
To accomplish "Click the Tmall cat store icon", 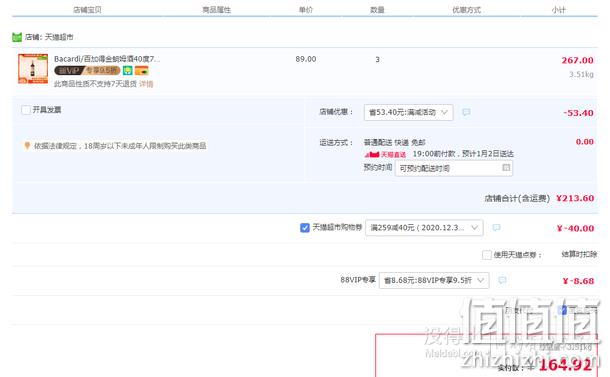I will click(17, 37).
